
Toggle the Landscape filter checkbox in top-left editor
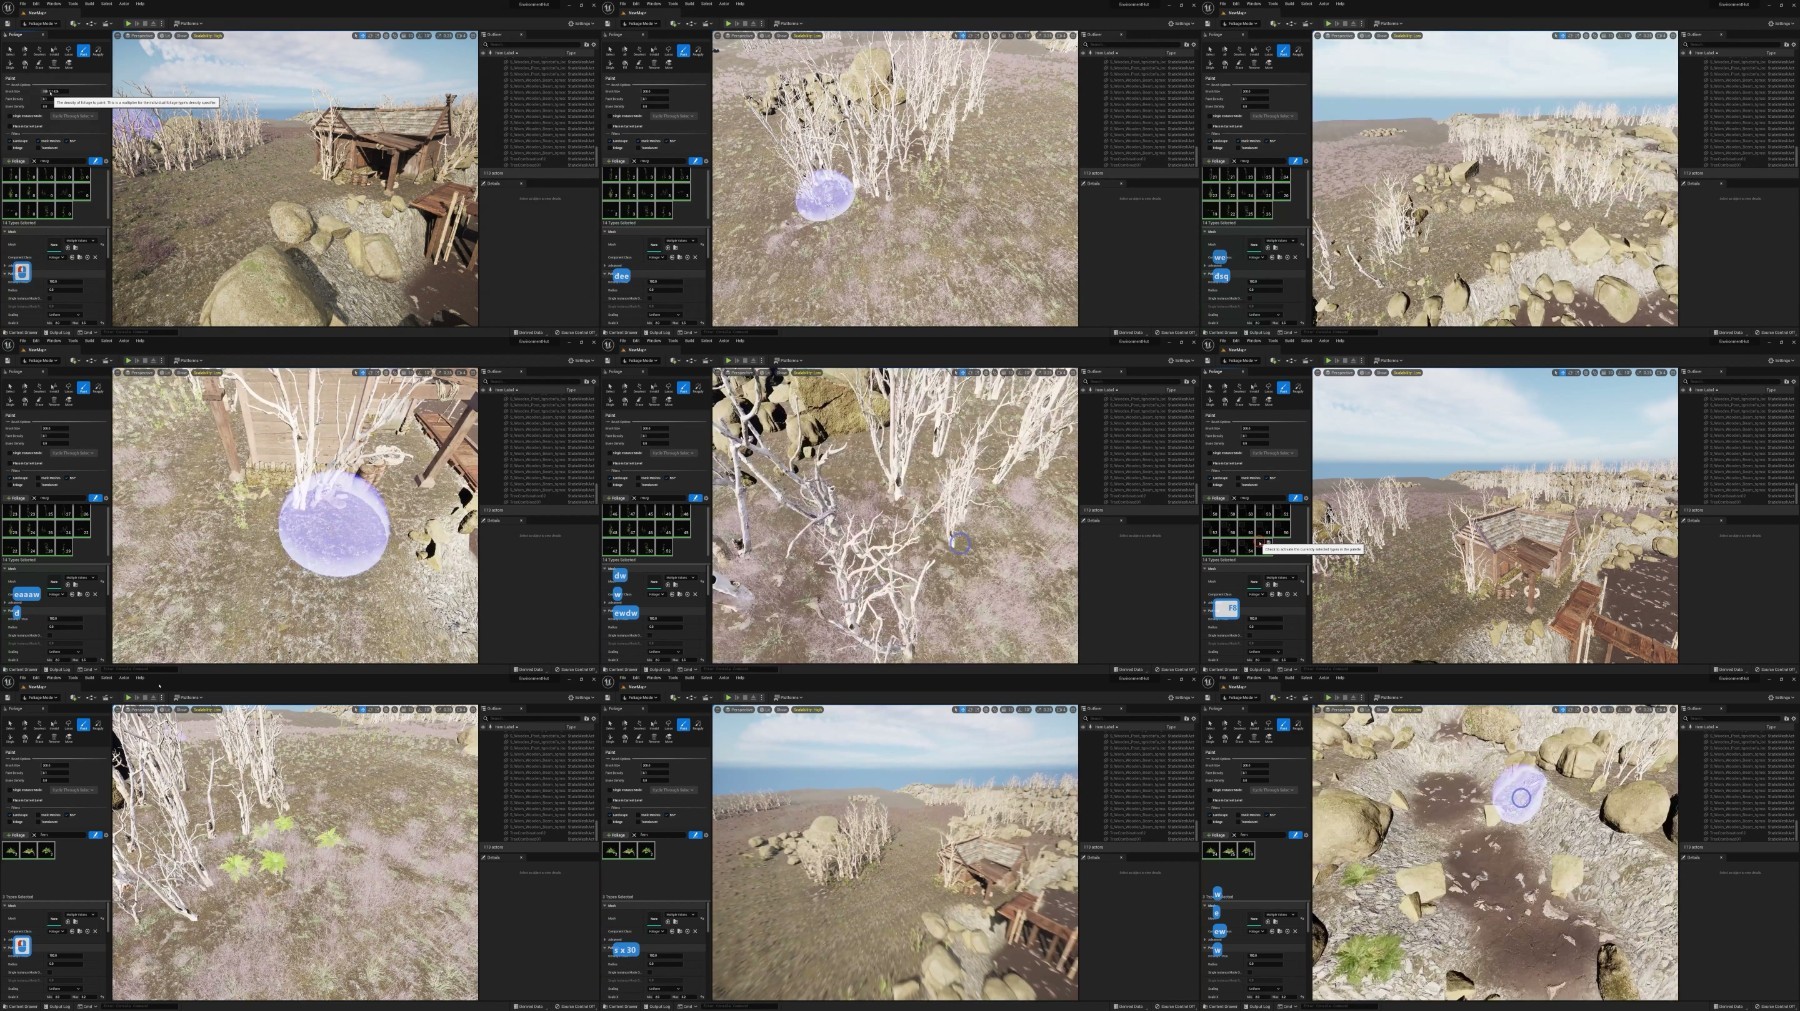coord(9,141)
